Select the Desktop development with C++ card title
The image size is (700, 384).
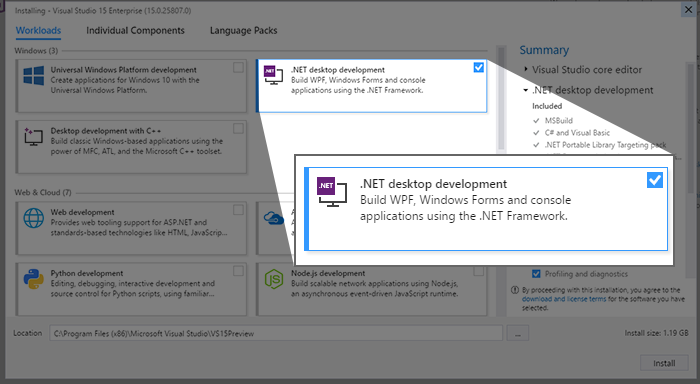pyautogui.click(x=106, y=131)
